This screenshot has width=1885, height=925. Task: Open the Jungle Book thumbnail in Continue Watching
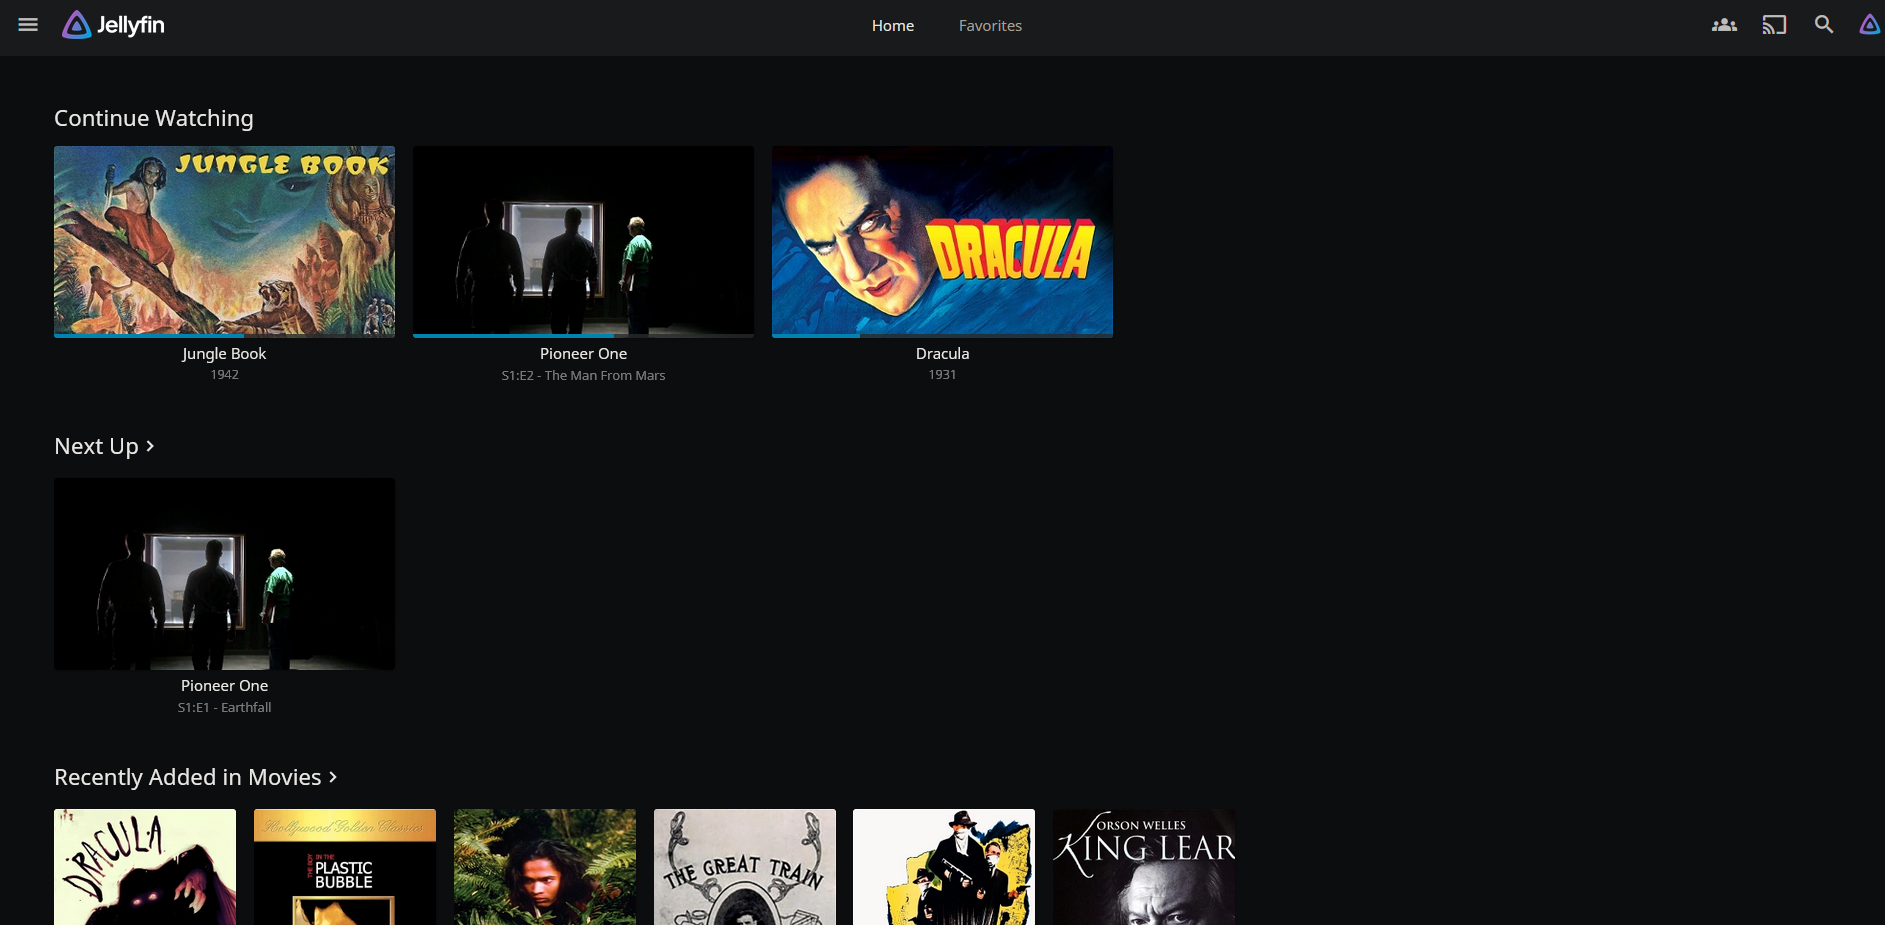pos(224,240)
